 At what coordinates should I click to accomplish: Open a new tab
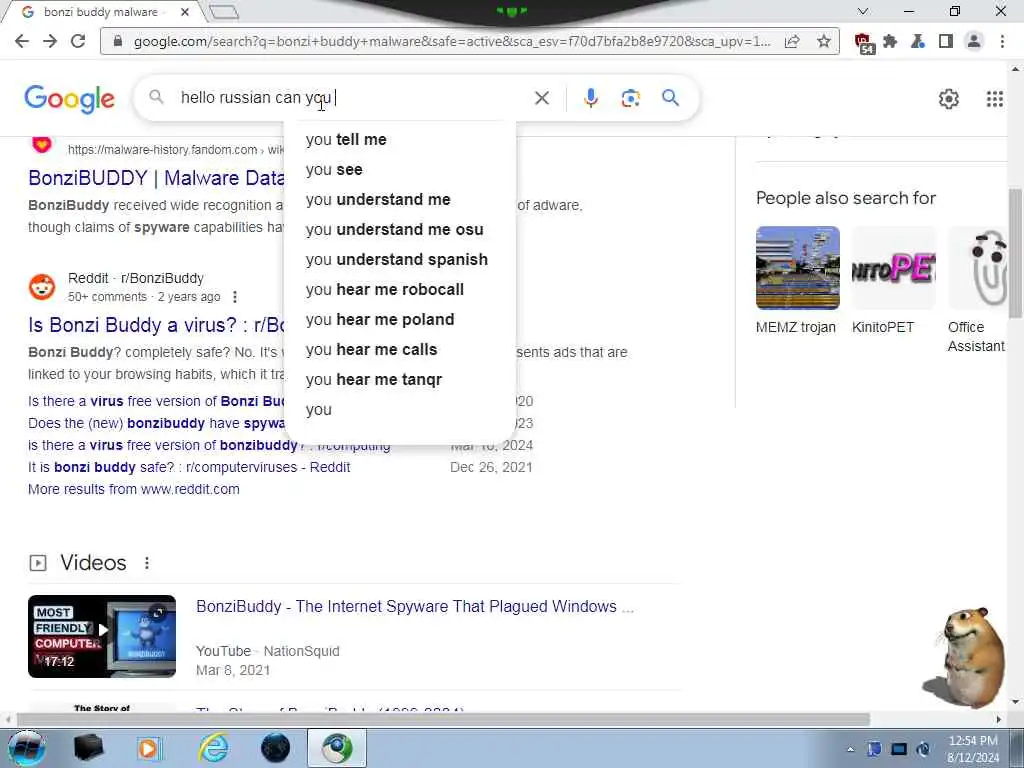pyautogui.click(x=225, y=12)
